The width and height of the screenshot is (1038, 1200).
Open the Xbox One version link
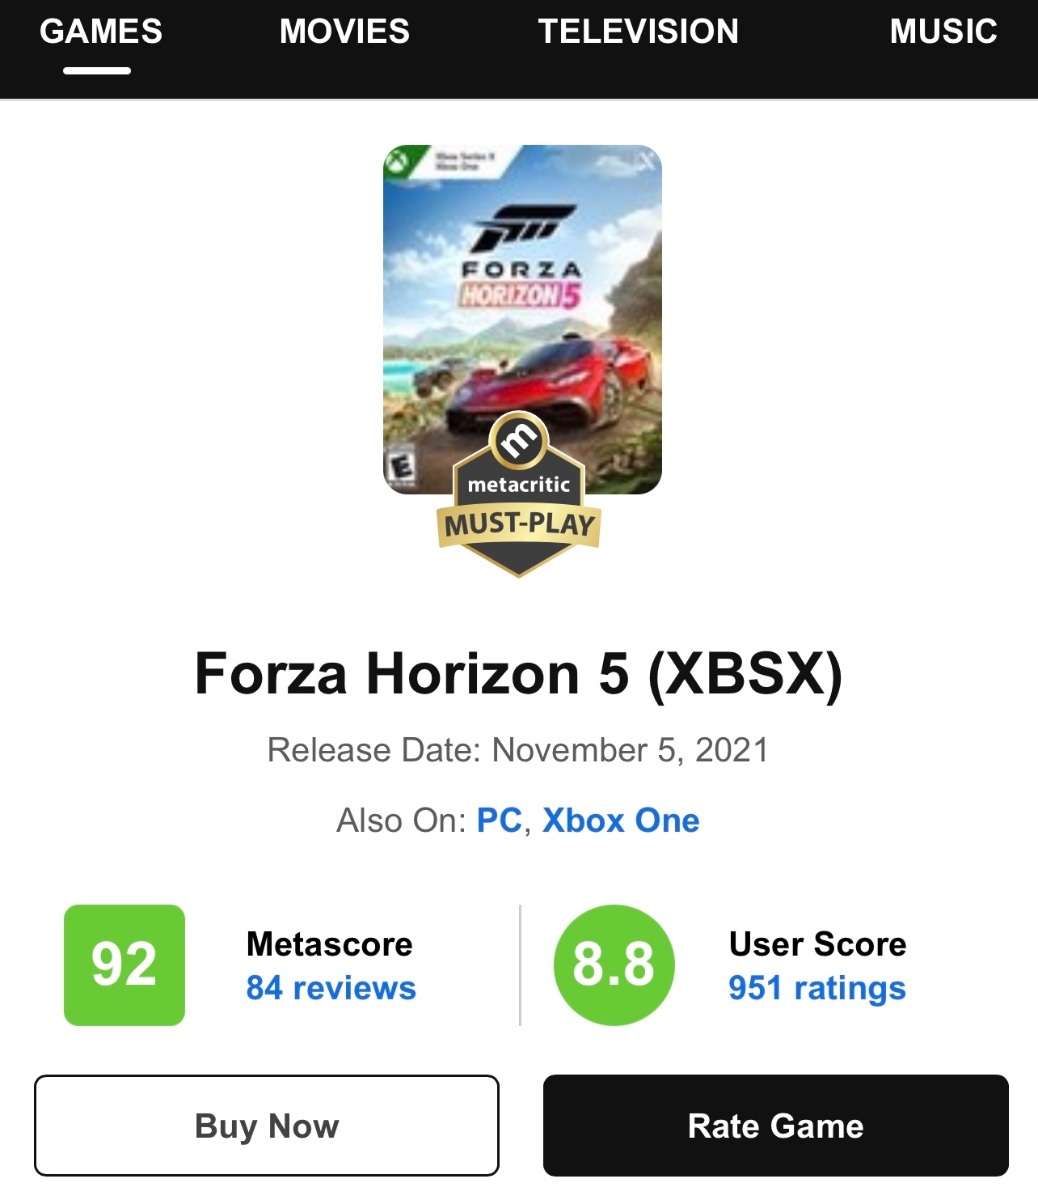click(621, 821)
